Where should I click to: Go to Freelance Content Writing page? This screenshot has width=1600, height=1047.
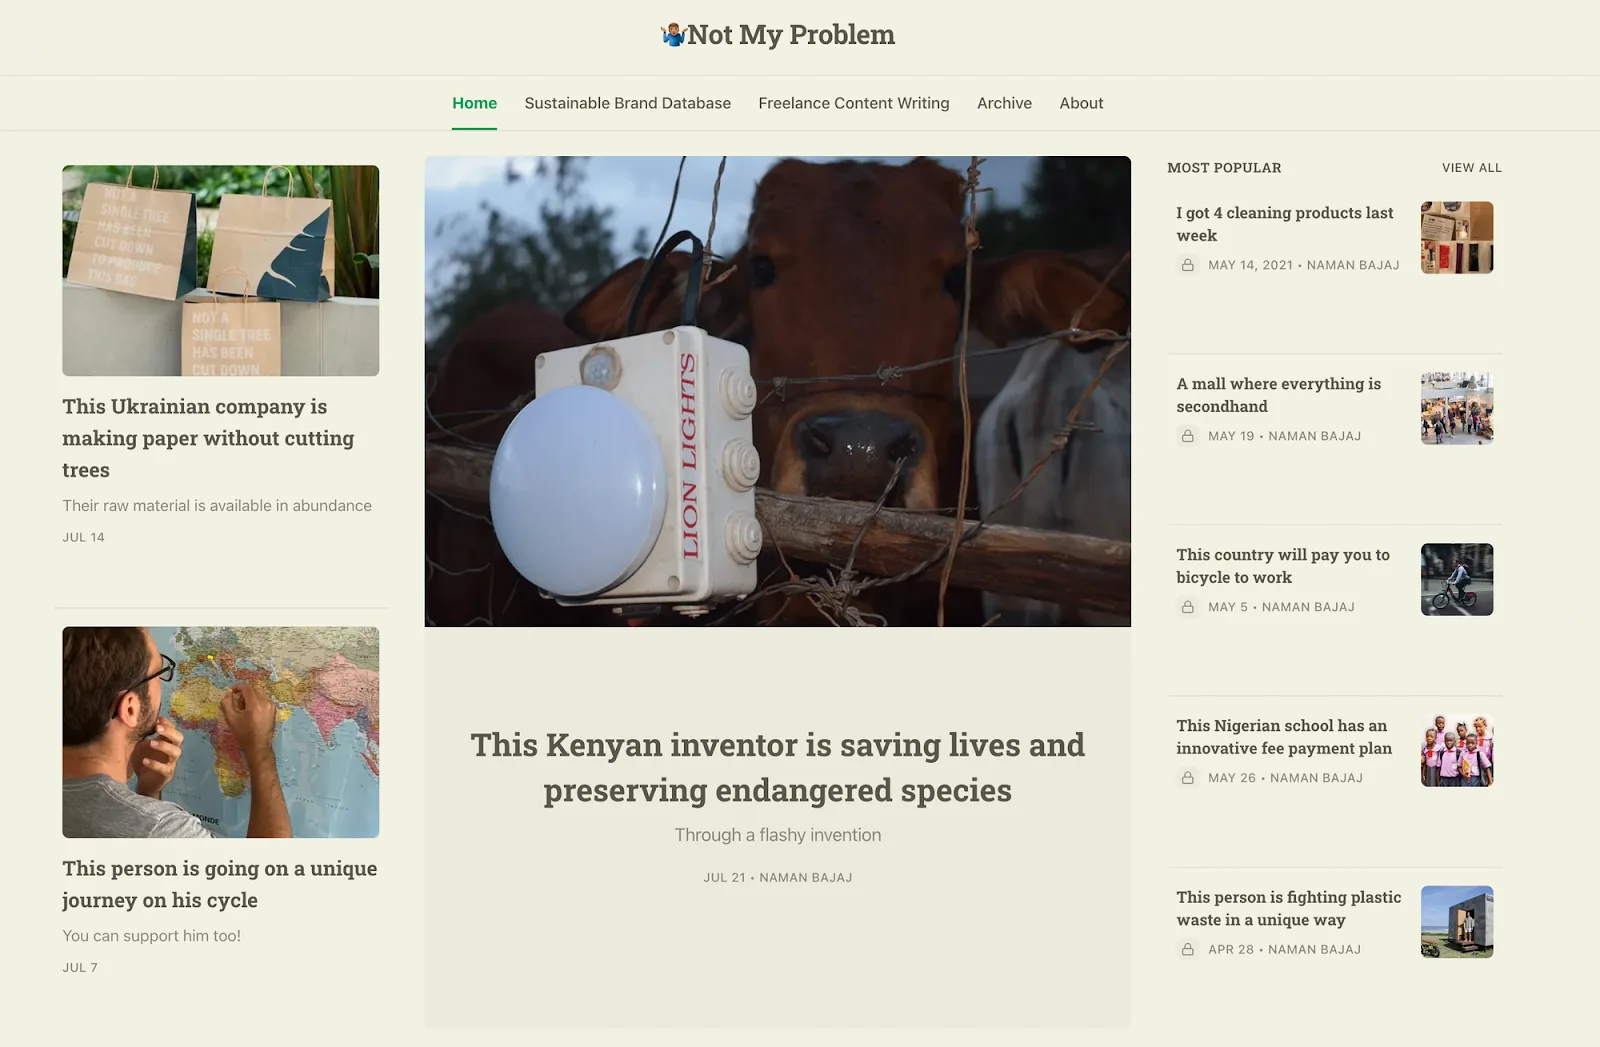[853, 103]
